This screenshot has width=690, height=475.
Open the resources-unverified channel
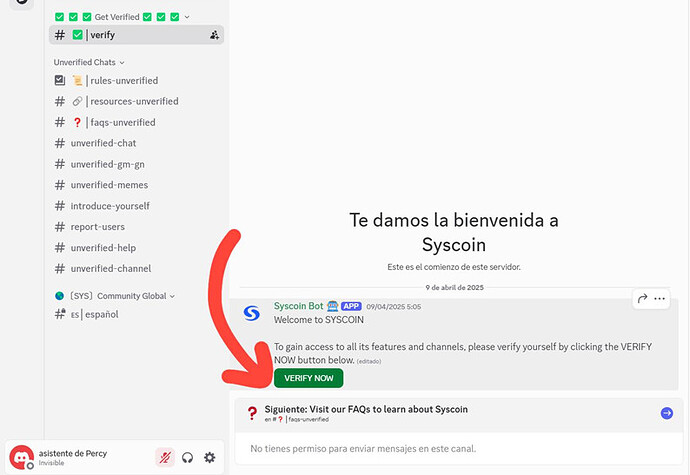pyautogui.click(x=136, y=101)
